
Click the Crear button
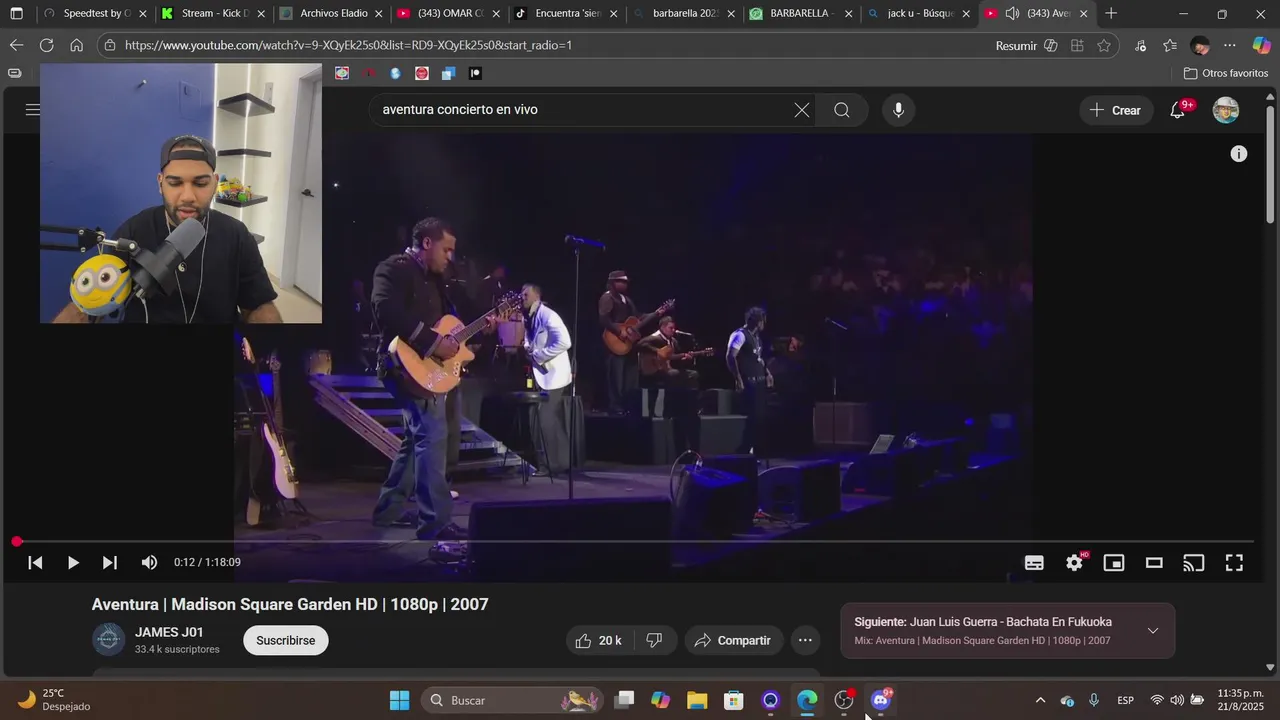(x=1116, y=110)
